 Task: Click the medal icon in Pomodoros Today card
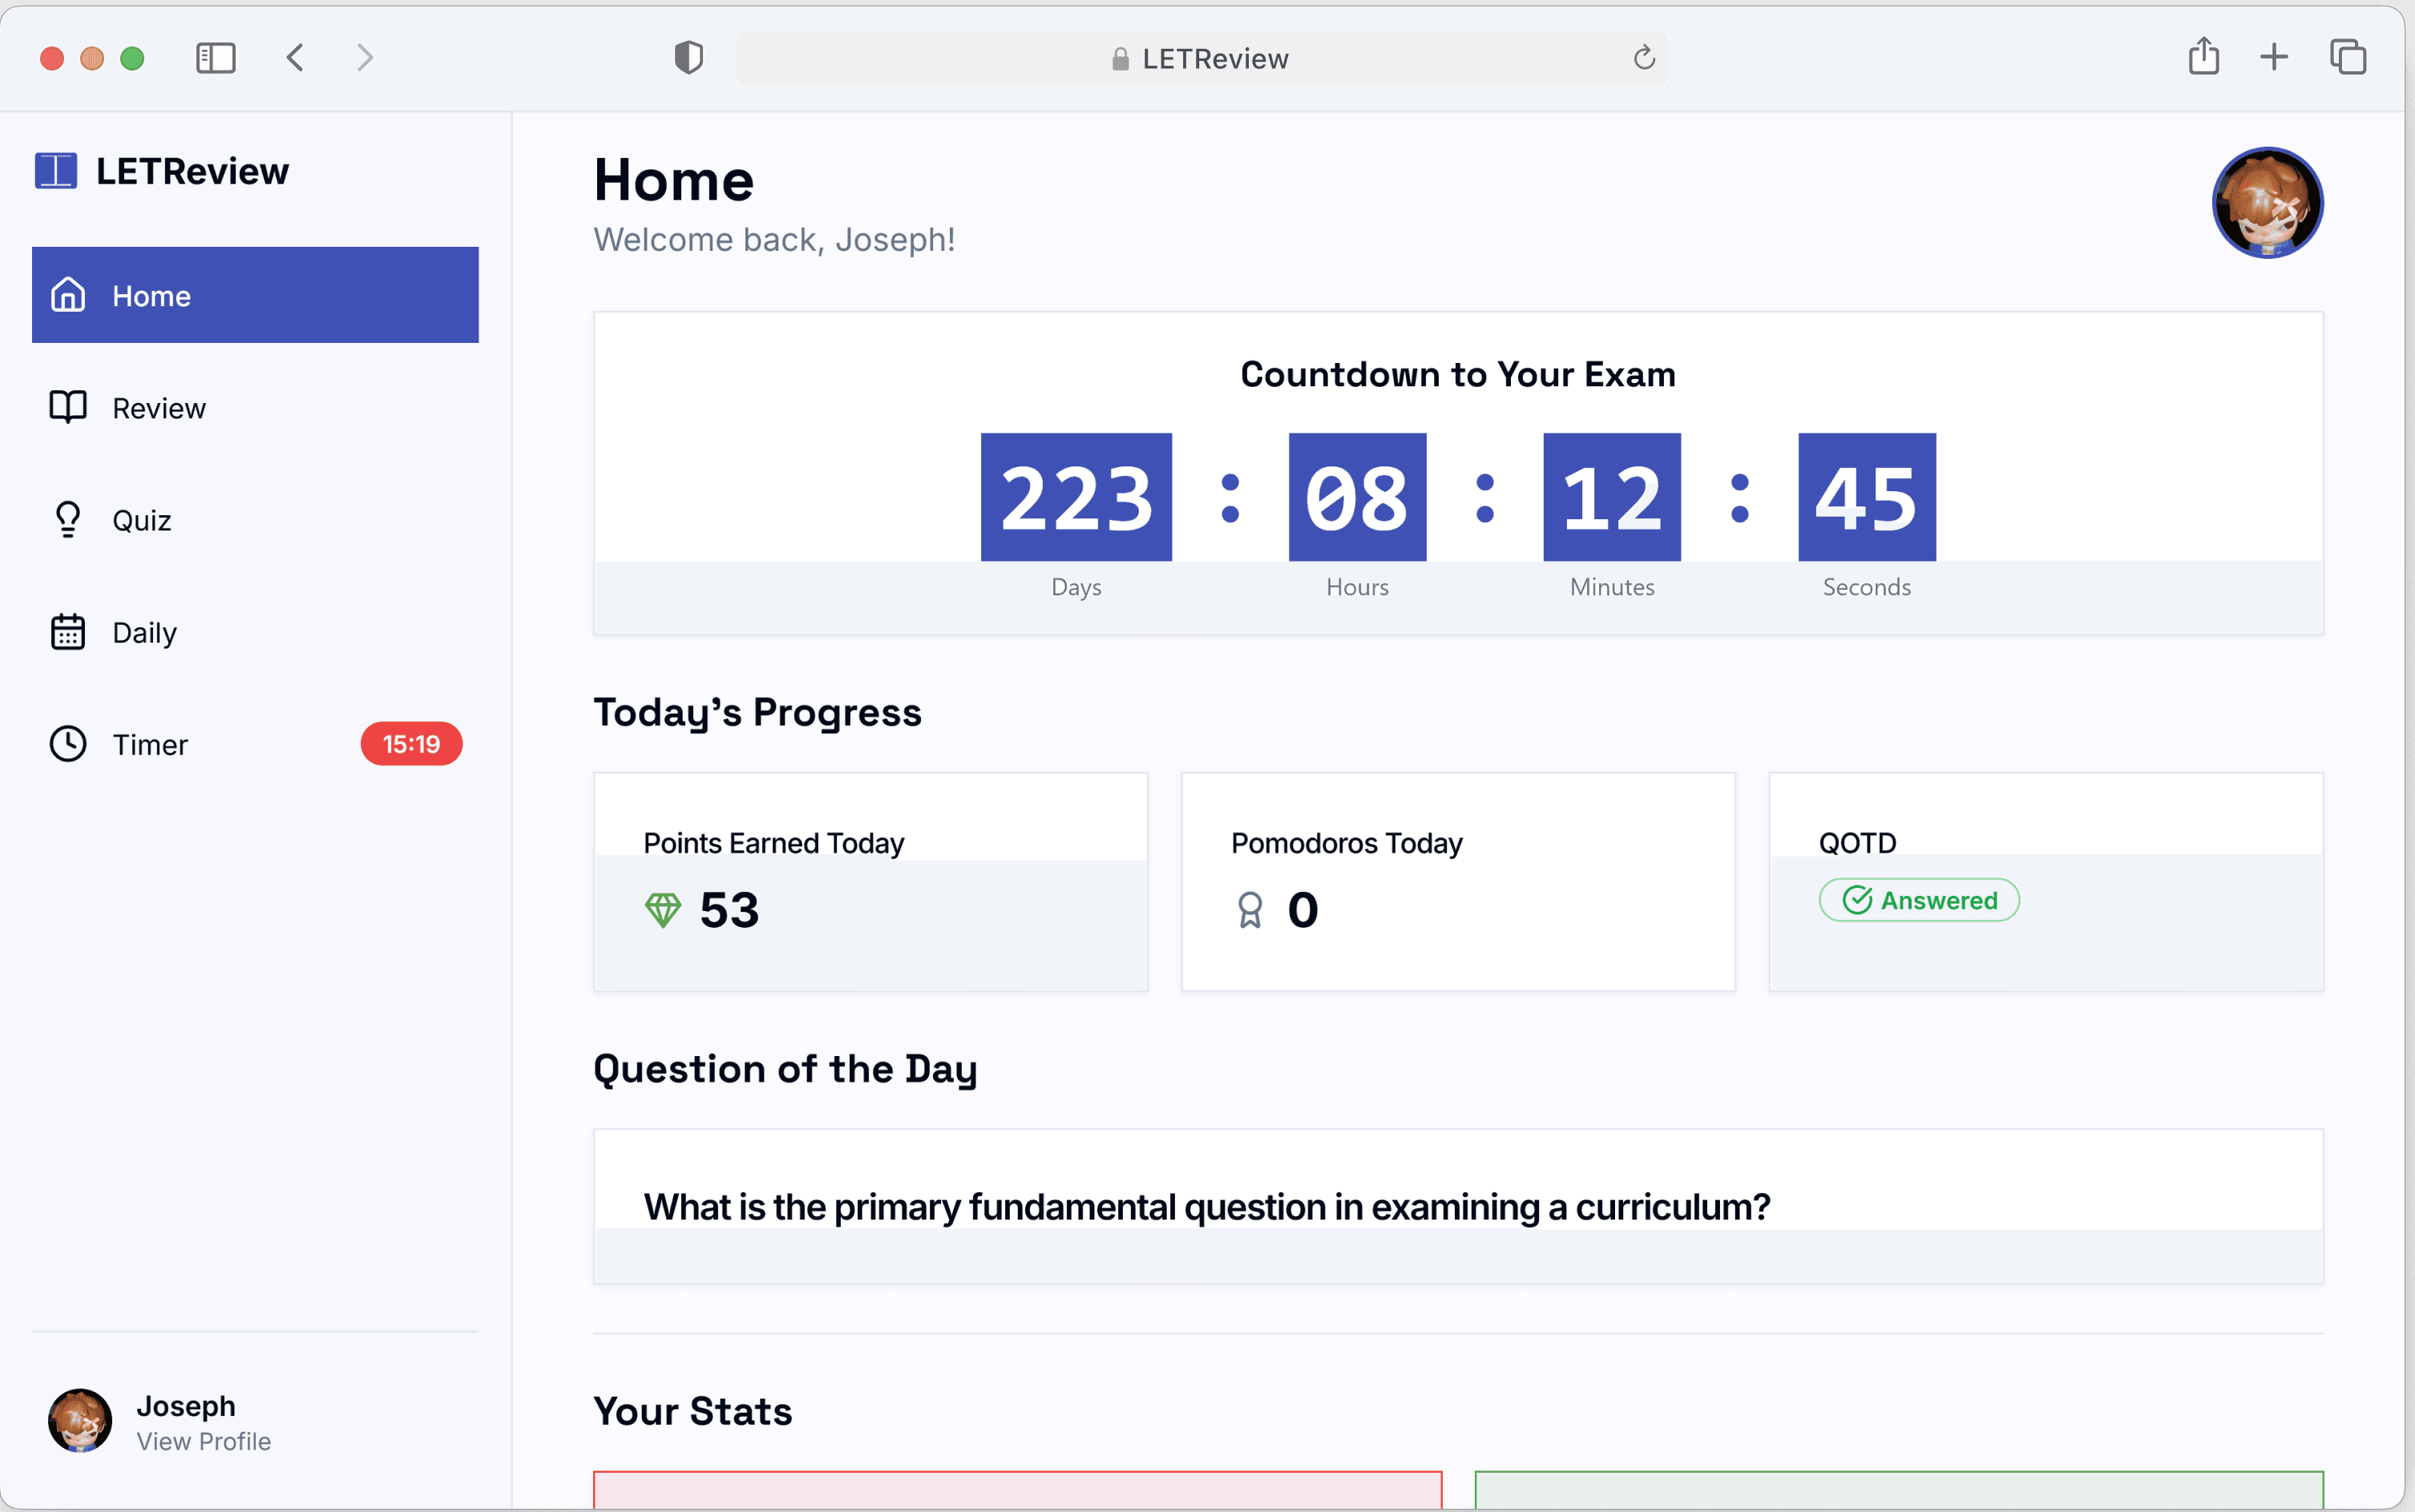[x=1249, y=909]
